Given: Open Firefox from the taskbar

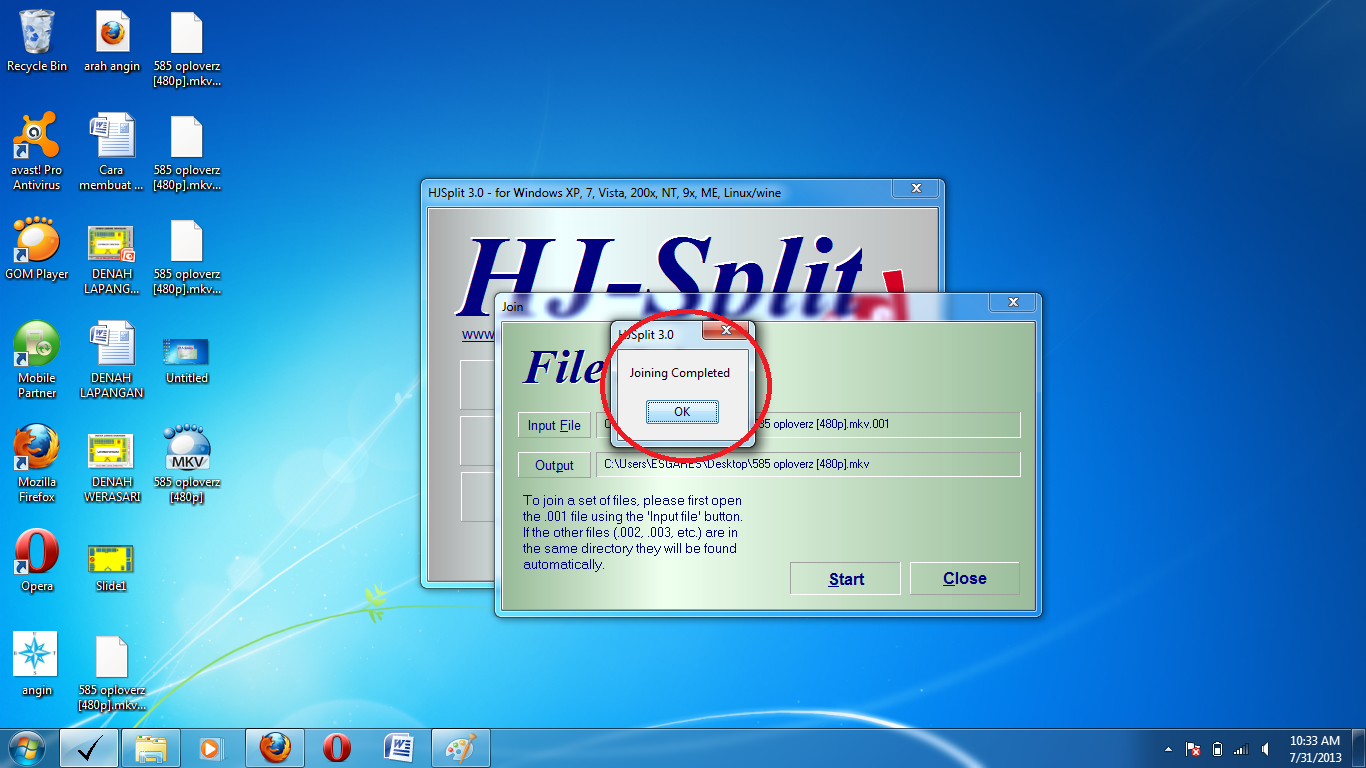Looking at the screenshot, I should click(275, 748).
